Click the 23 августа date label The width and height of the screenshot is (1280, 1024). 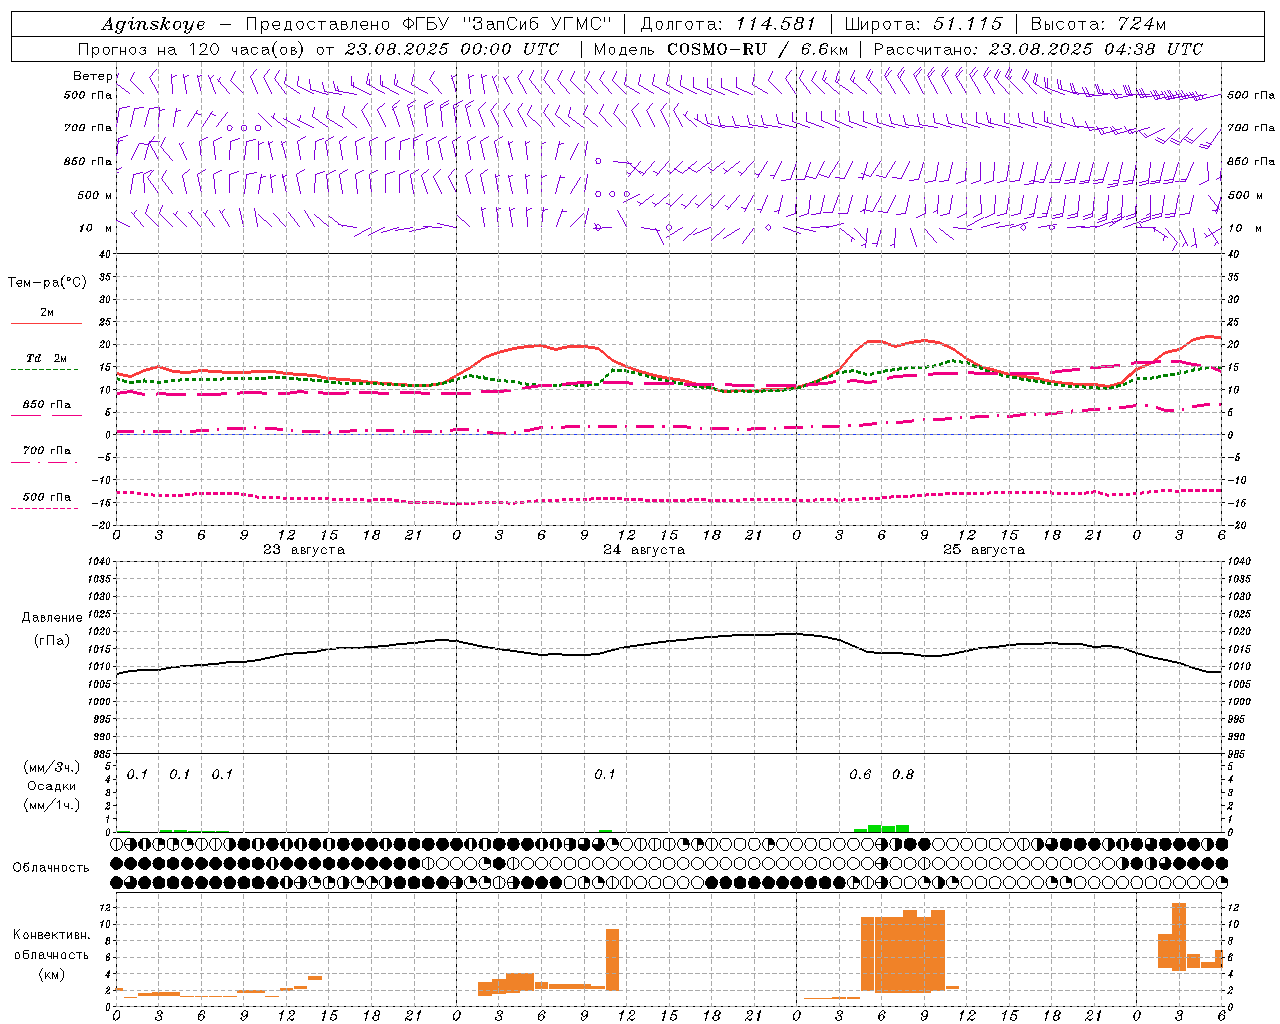(x=304, y=550)
